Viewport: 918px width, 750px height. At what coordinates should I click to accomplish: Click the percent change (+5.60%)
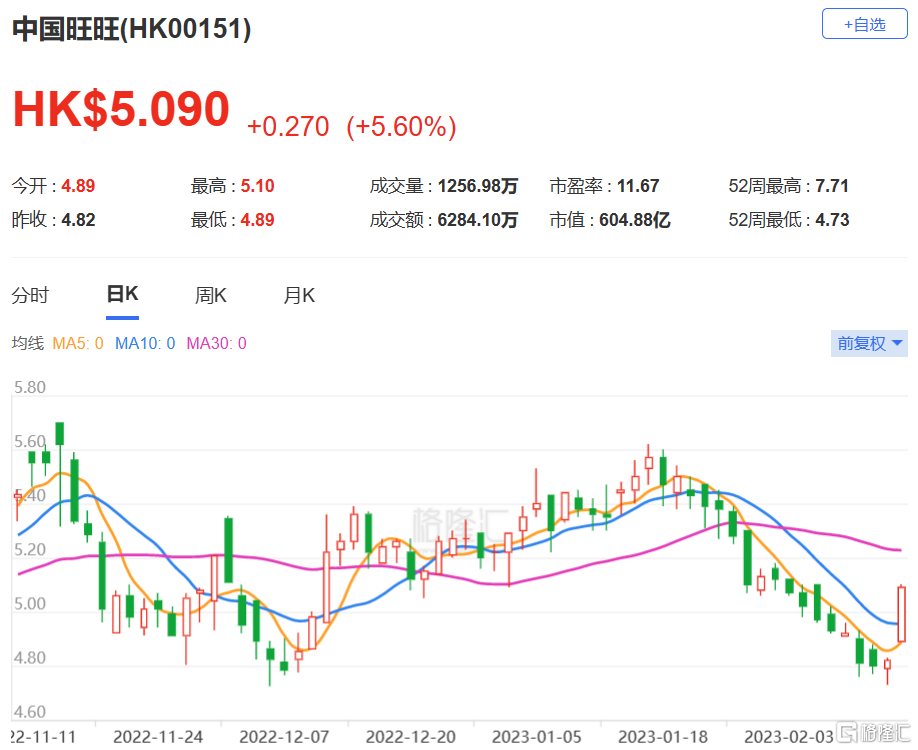tap(402, 126)
